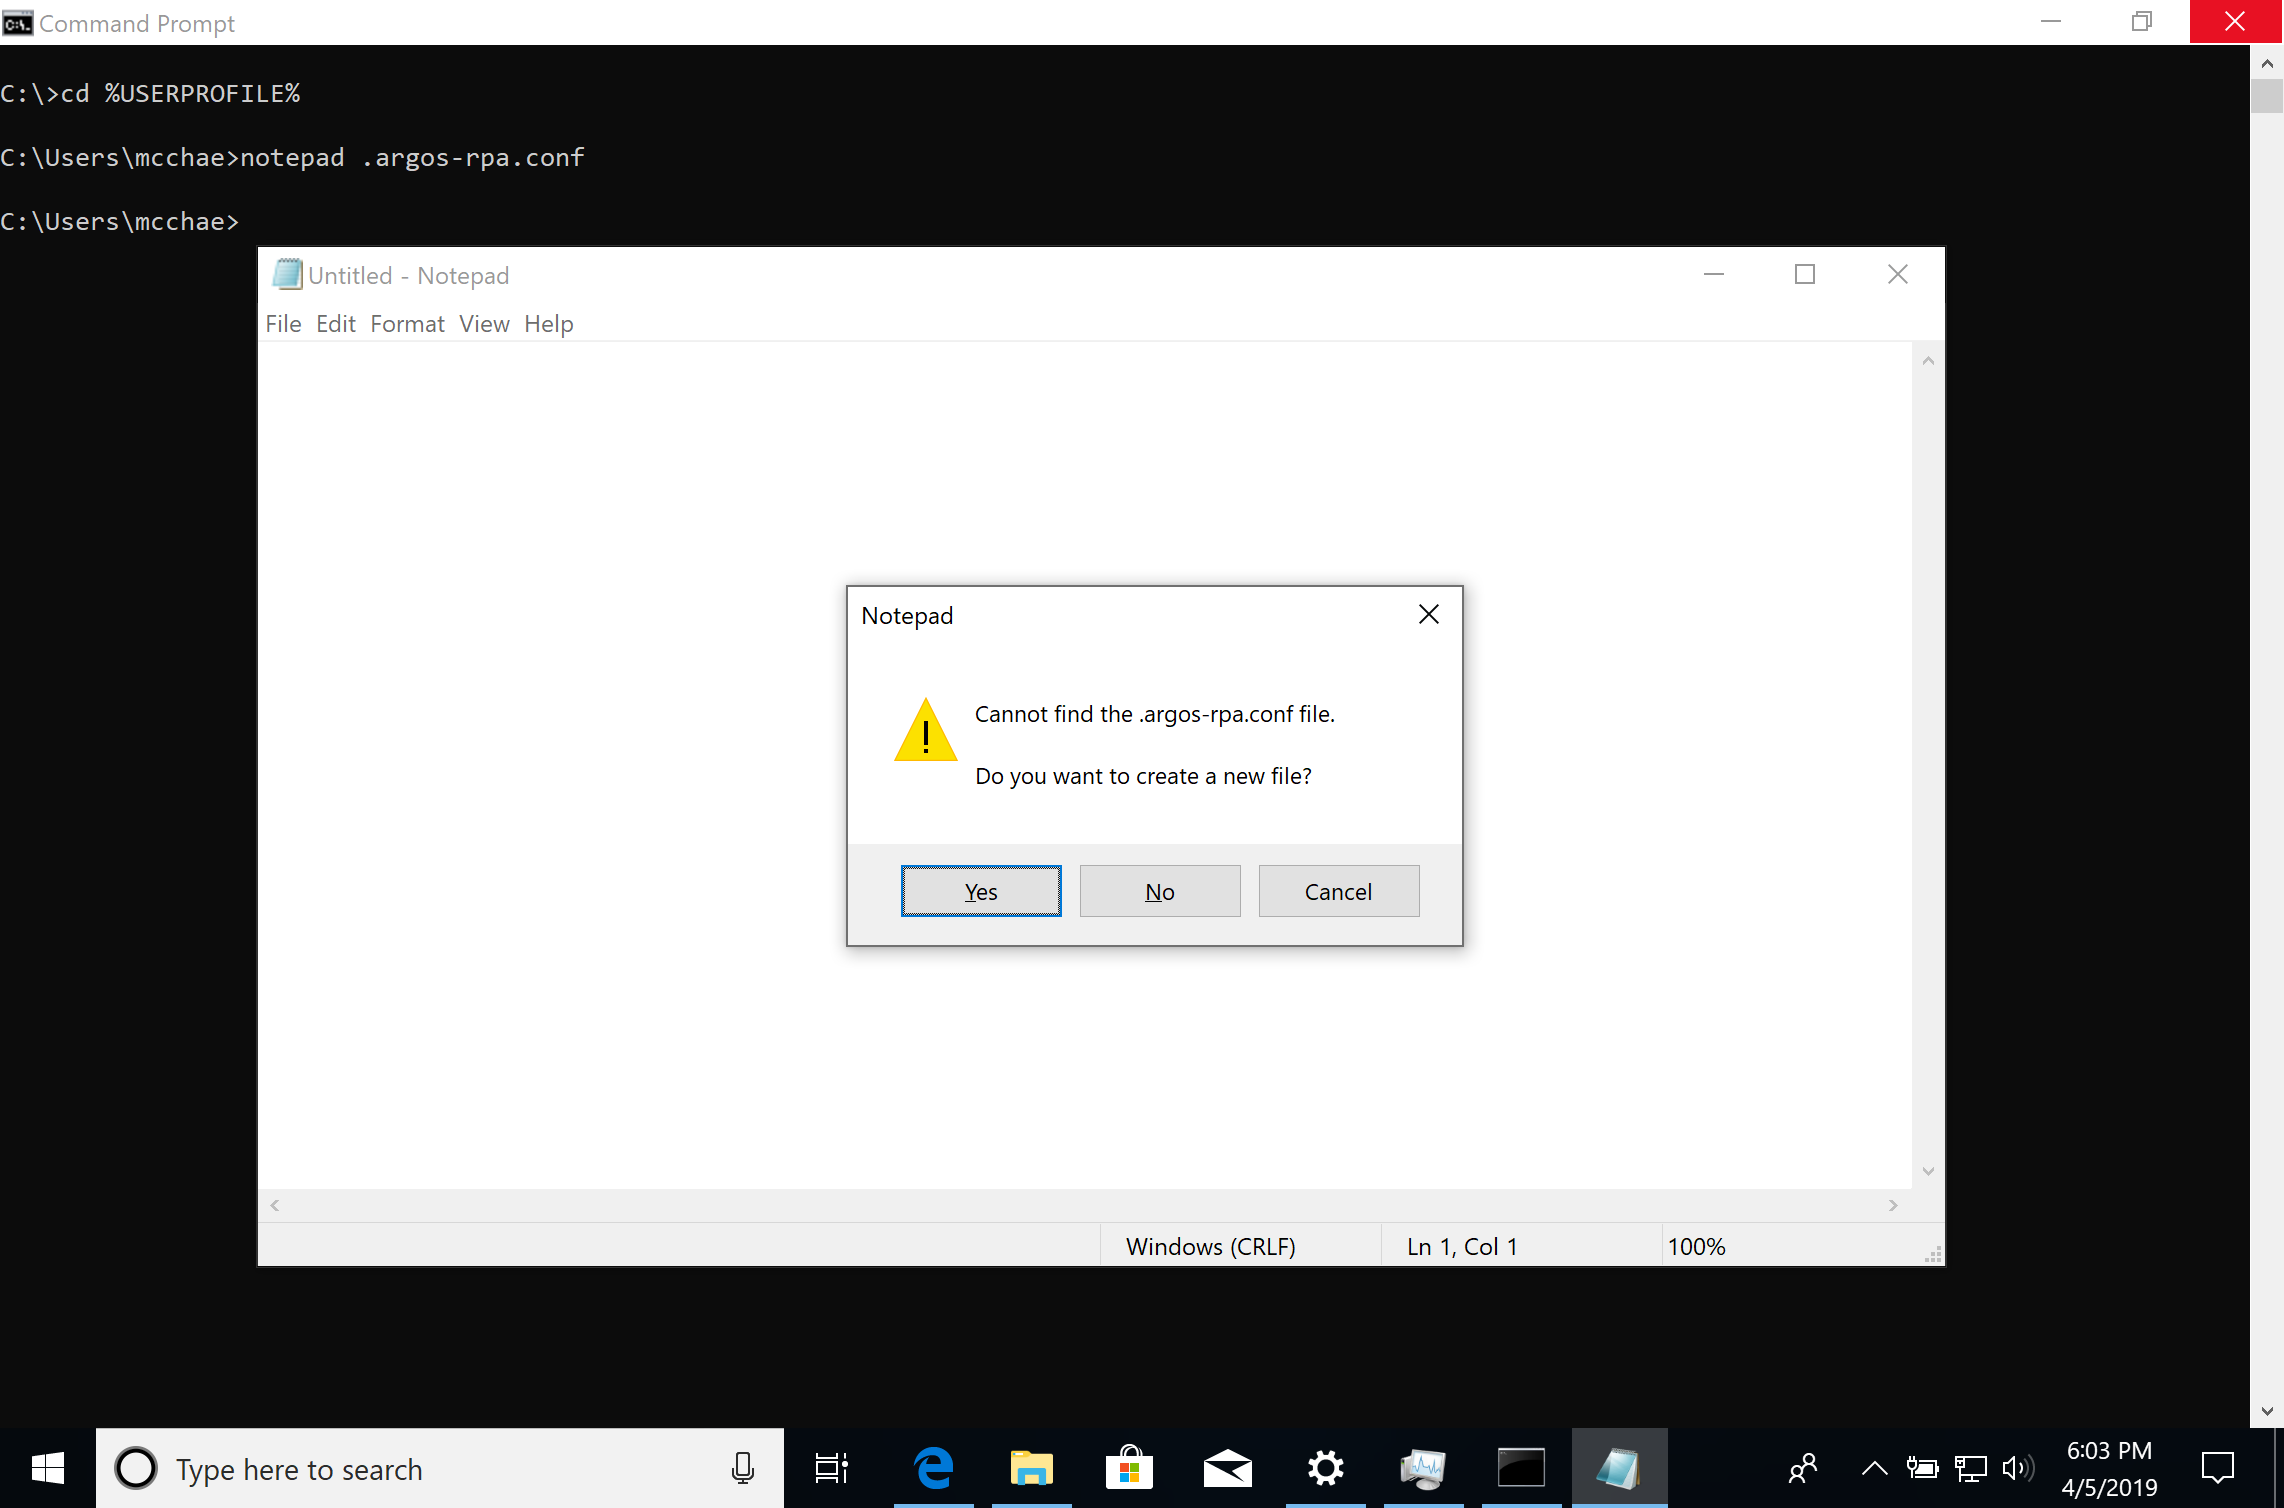Click Command Prompt scrollbar down arrow
Image resolution: width=2284 pixels, height=1508 pixels.
coord(2266,1411)
